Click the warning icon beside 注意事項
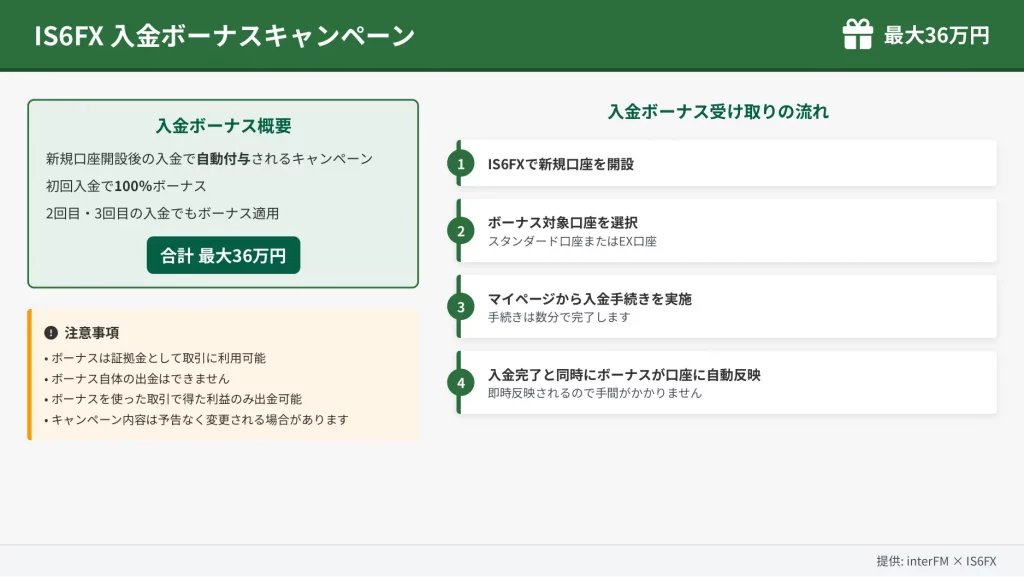This screenshot has width=1024, height=577. (51, 333)
